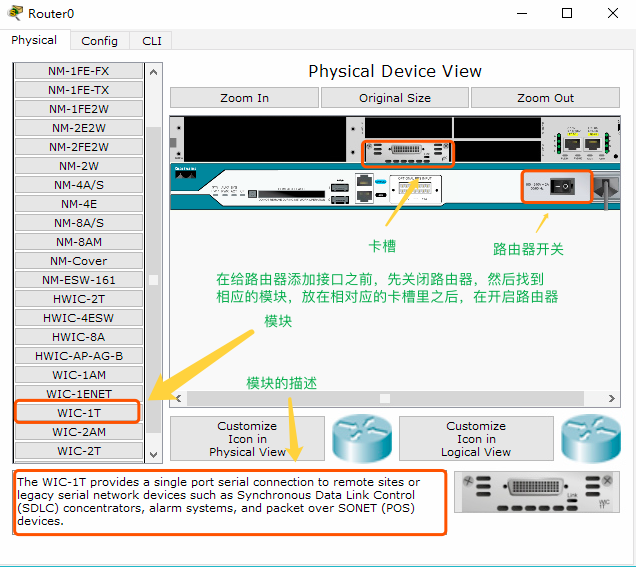Click router icon beside Physical View customize button
The image size is (636, 567).
pyautogui.click(x=362, y=438)
